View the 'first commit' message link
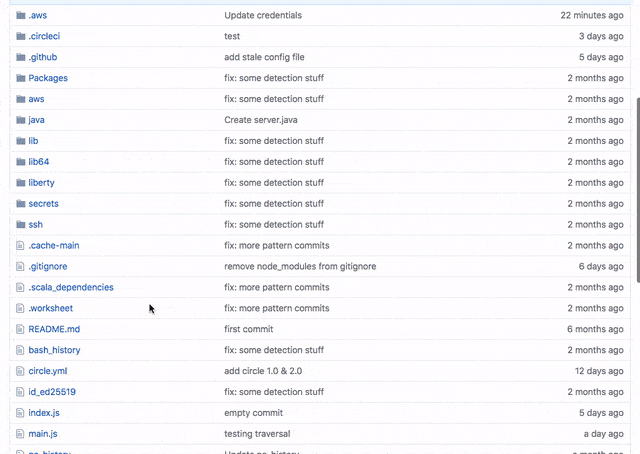The image size is (640, 454). pyautogui.click(x=249, y=329)
